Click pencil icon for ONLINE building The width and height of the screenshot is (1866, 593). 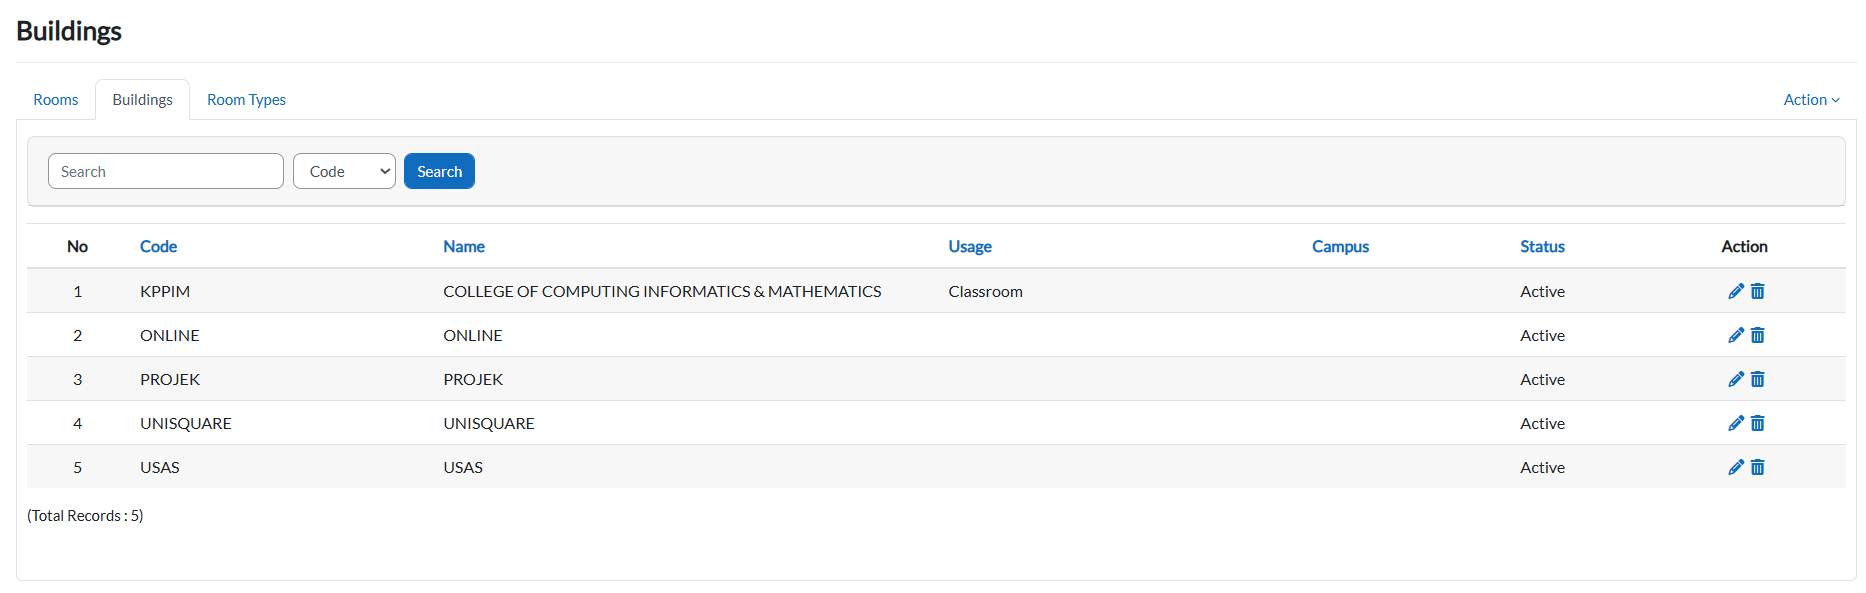click(x=1735, y=335)
